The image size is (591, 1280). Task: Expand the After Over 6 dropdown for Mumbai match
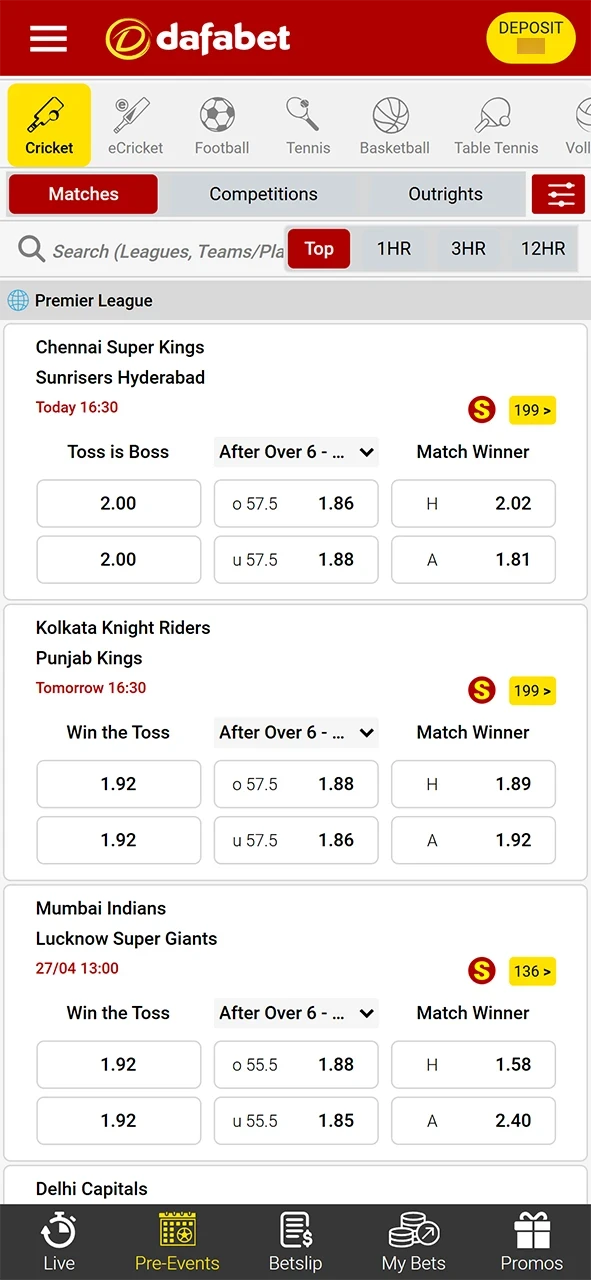click(x=295, y=1013)
